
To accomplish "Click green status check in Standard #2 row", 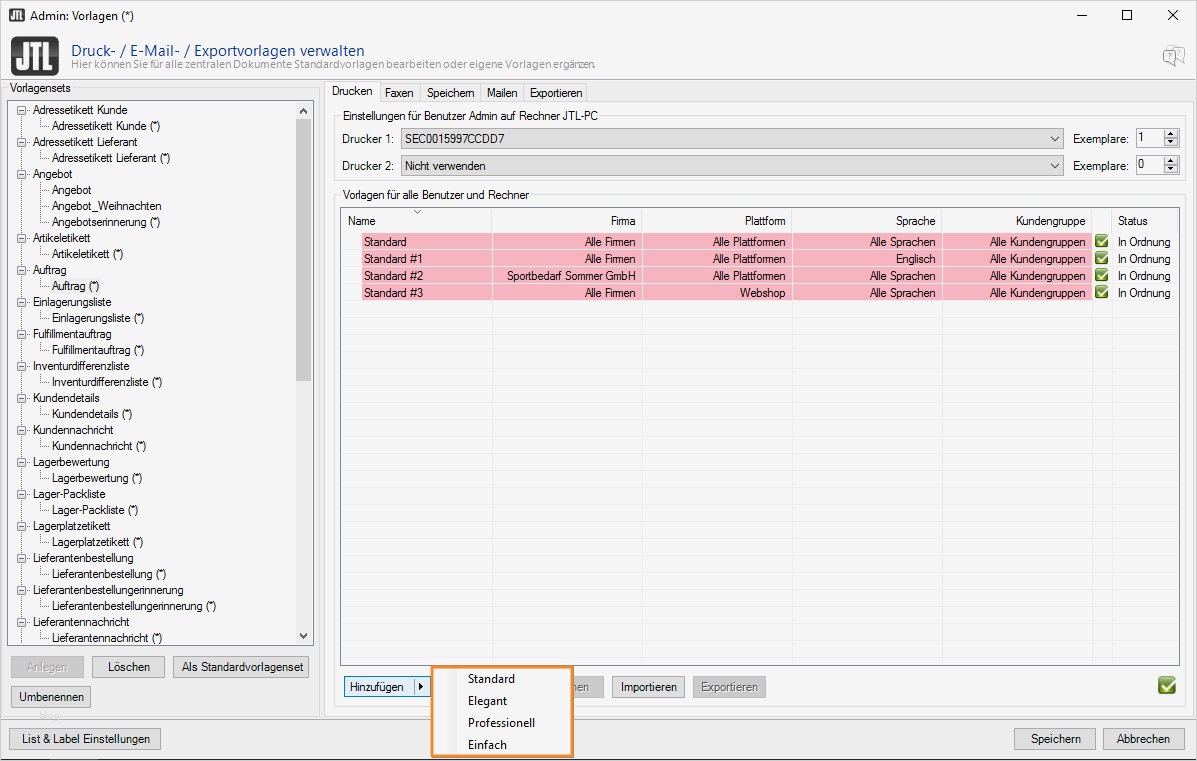I will [1102, 276].
